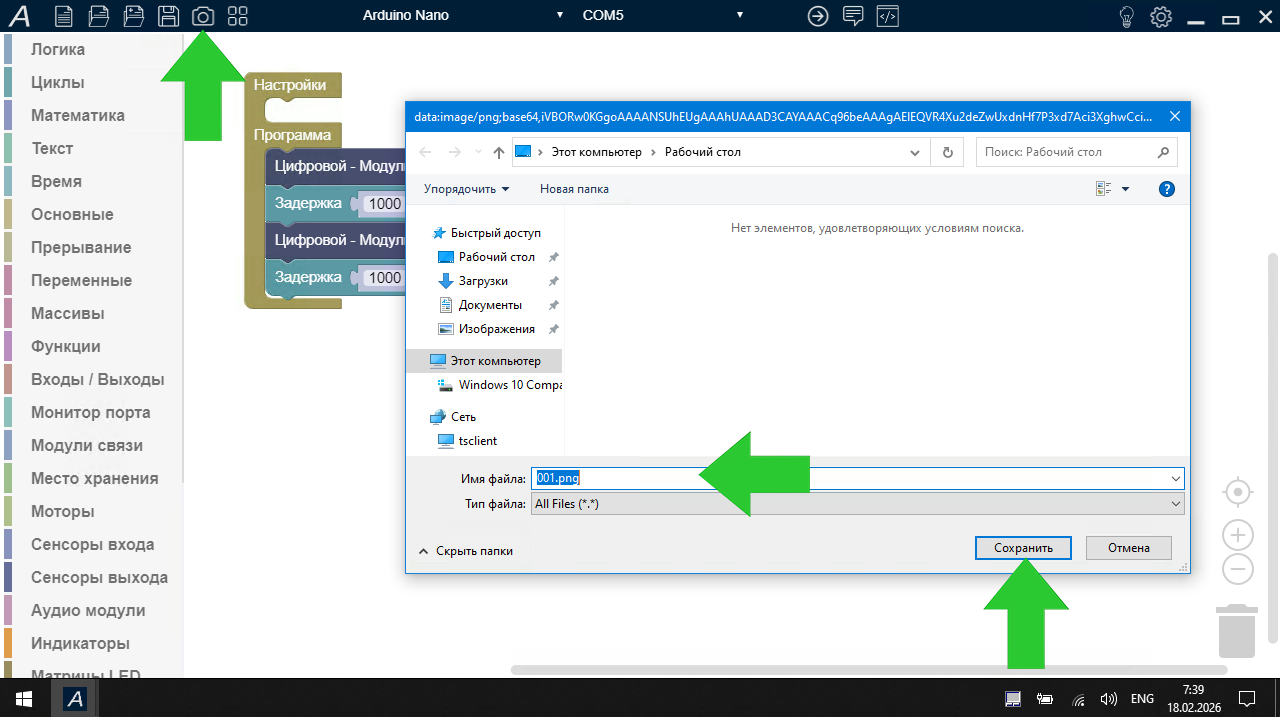Expand the COM5 port dropdown
This screenshot has width=1280, height=717.
(x=662, y=16)
